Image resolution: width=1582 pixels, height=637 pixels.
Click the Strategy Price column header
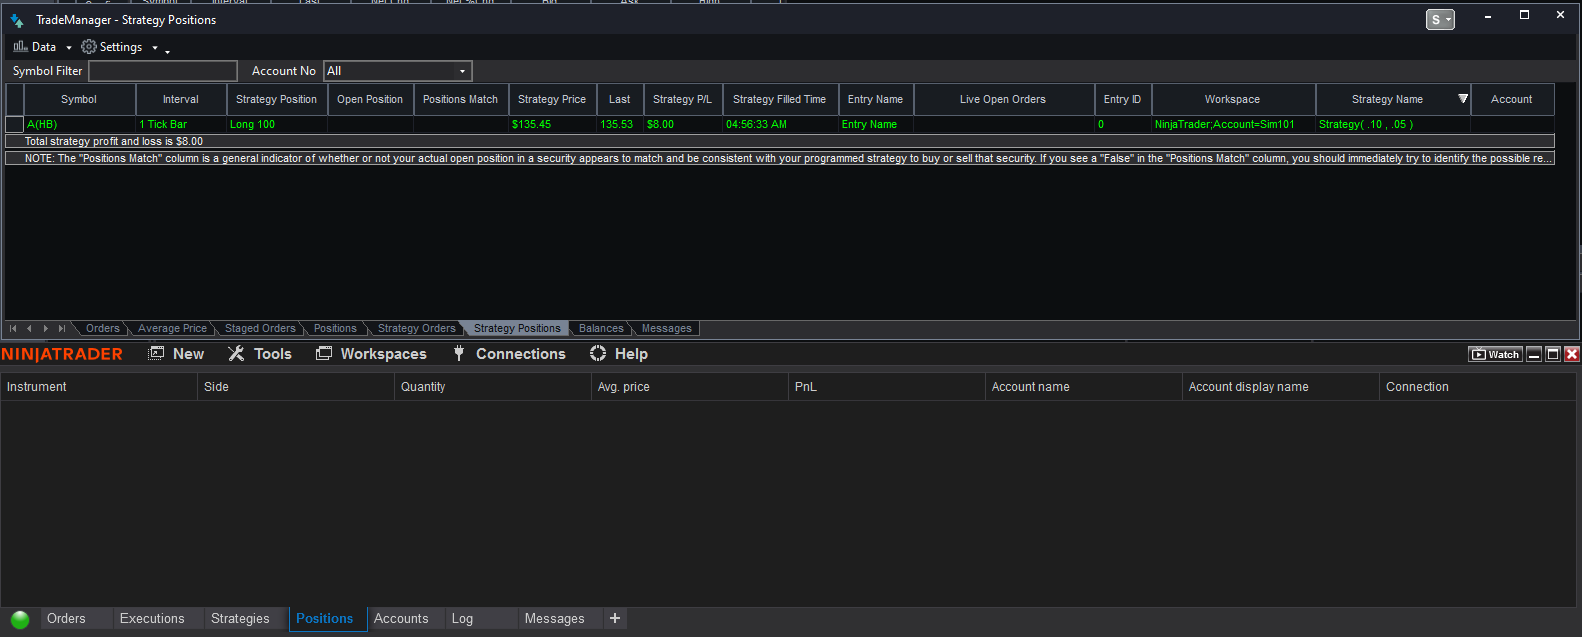[x=552, y=99]
